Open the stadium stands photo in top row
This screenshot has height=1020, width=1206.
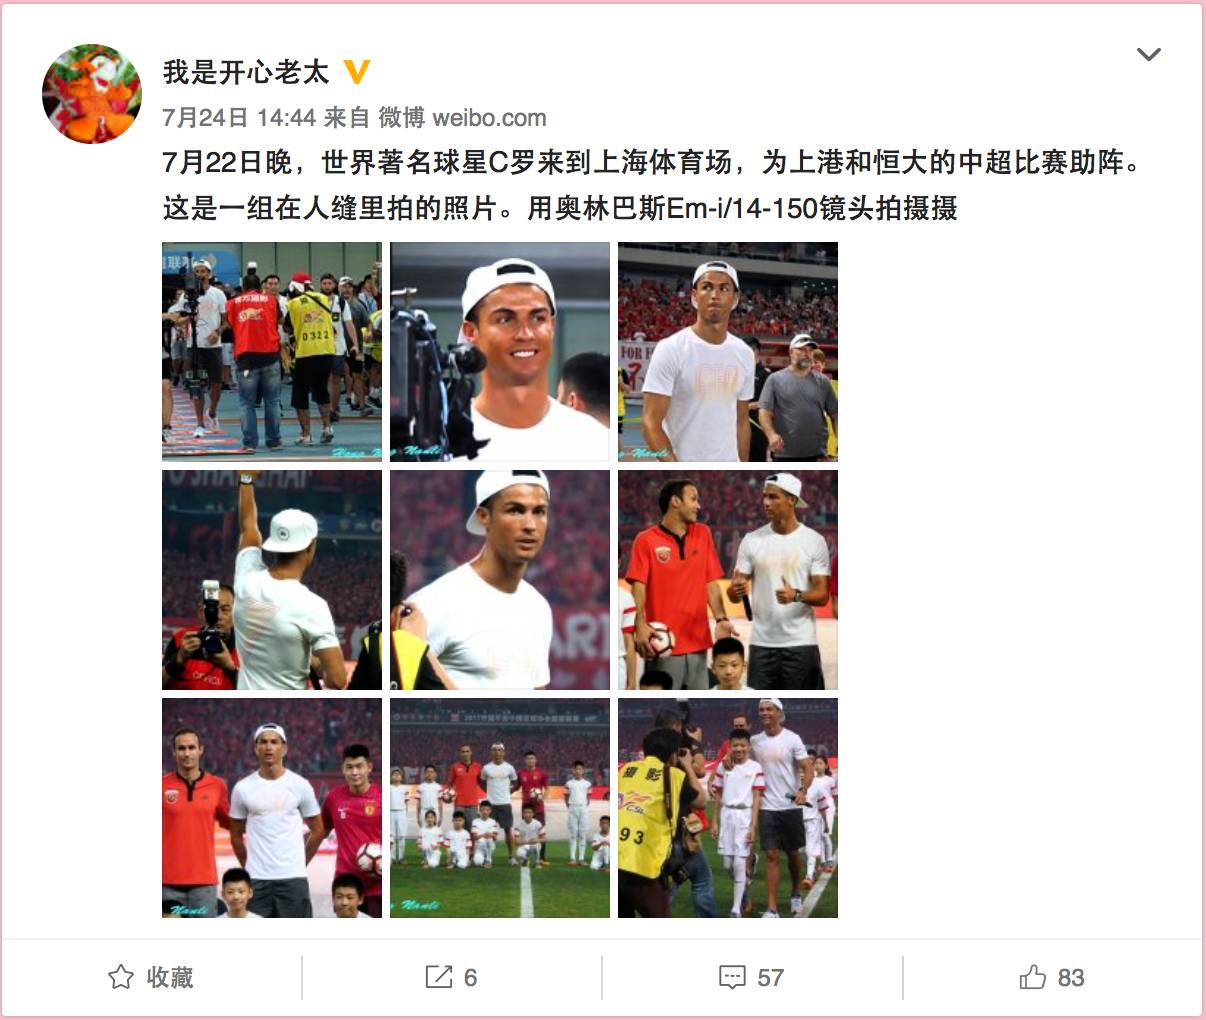pyautogui.click(x=728, y=352)
